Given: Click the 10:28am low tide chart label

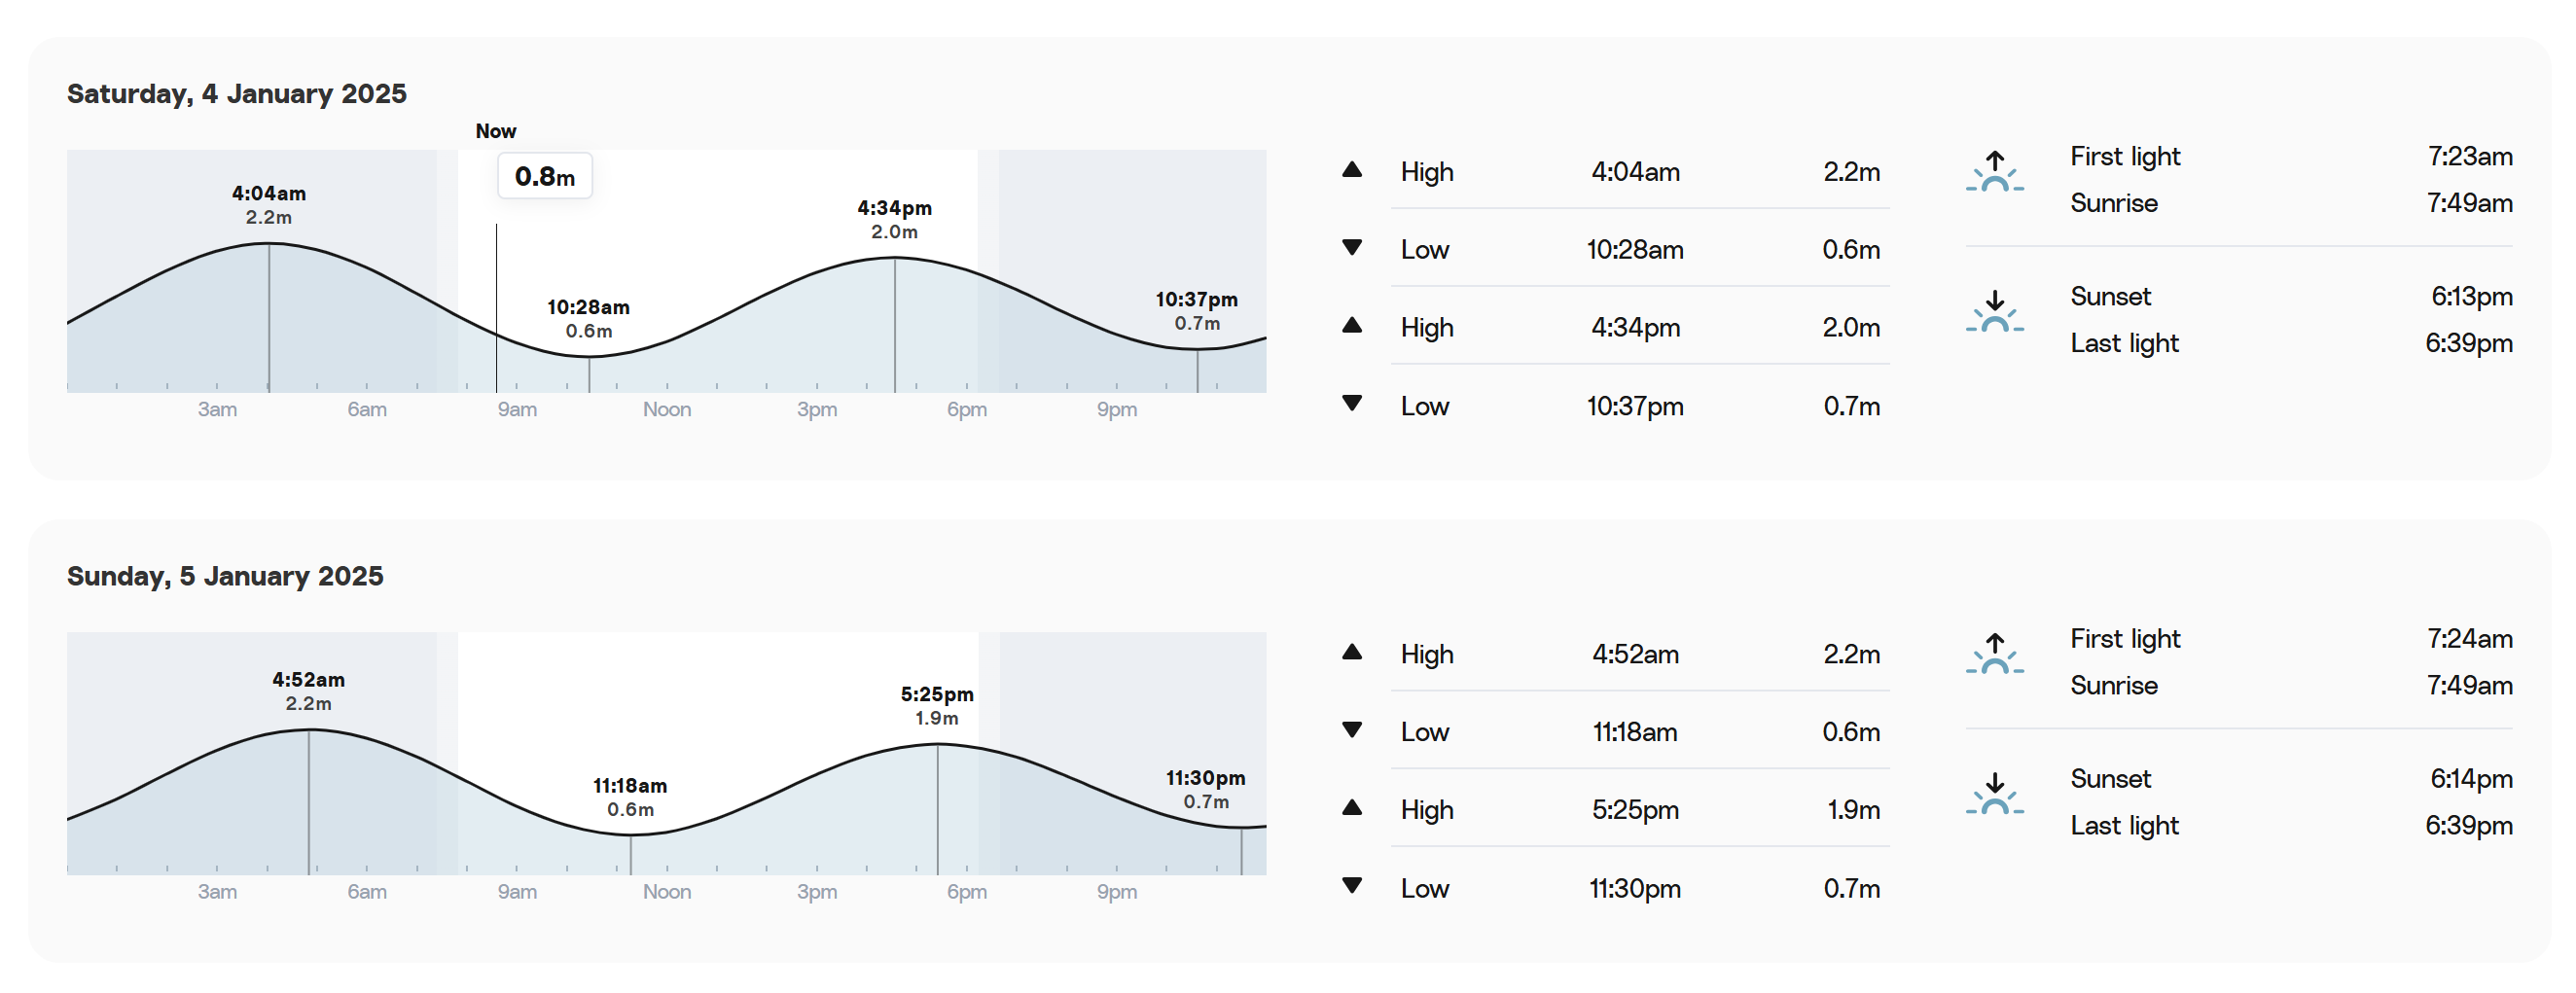Looking at the screenshot, I should click(588, 318).
